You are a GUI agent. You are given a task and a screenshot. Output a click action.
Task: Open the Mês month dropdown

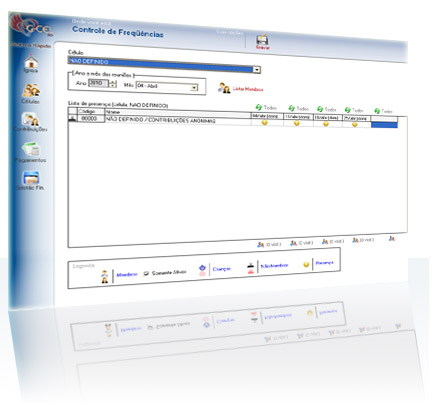pyautogui.click(x=167, y=87)
